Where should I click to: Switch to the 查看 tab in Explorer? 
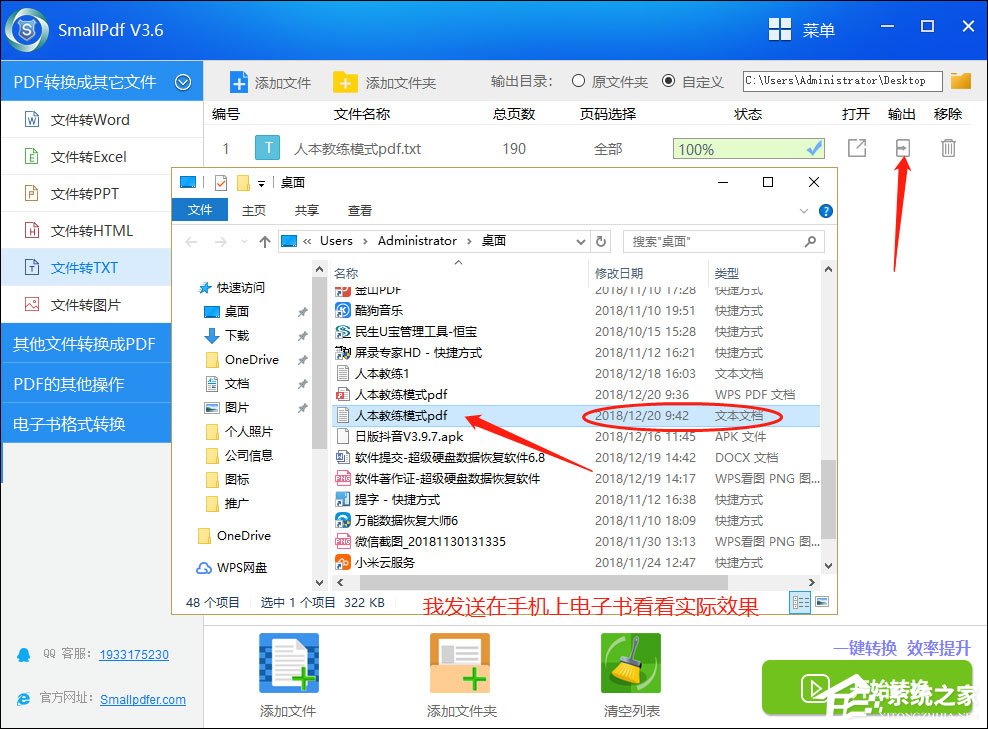(359, 210)
